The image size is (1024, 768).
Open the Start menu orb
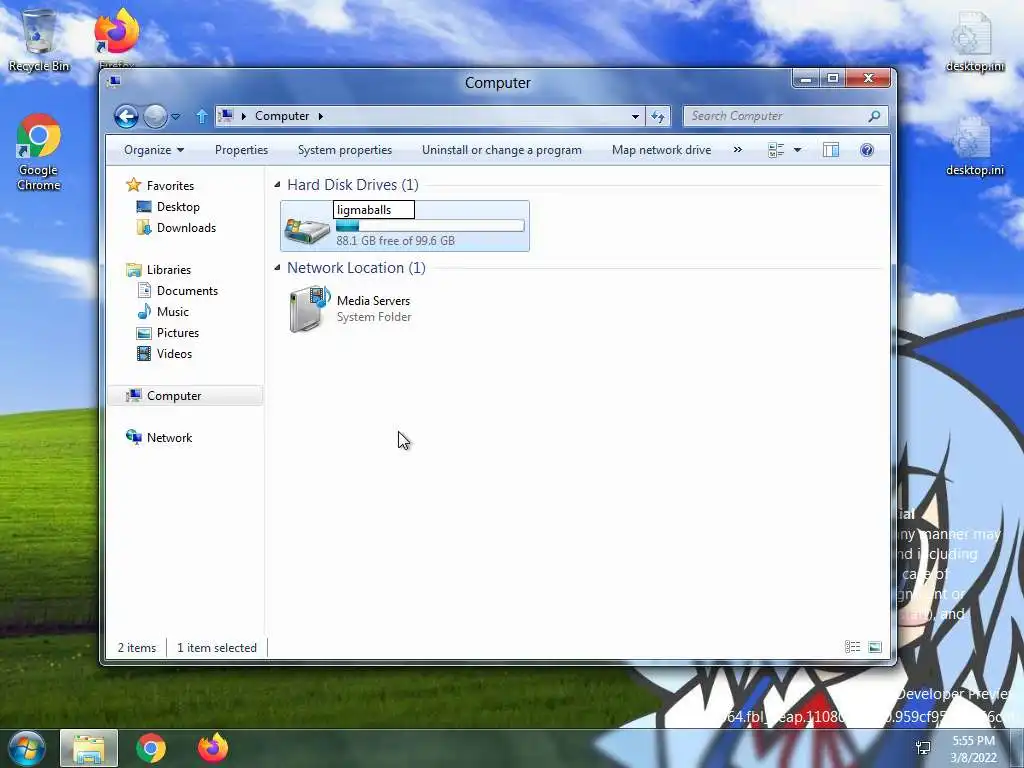tap(27, 748)
